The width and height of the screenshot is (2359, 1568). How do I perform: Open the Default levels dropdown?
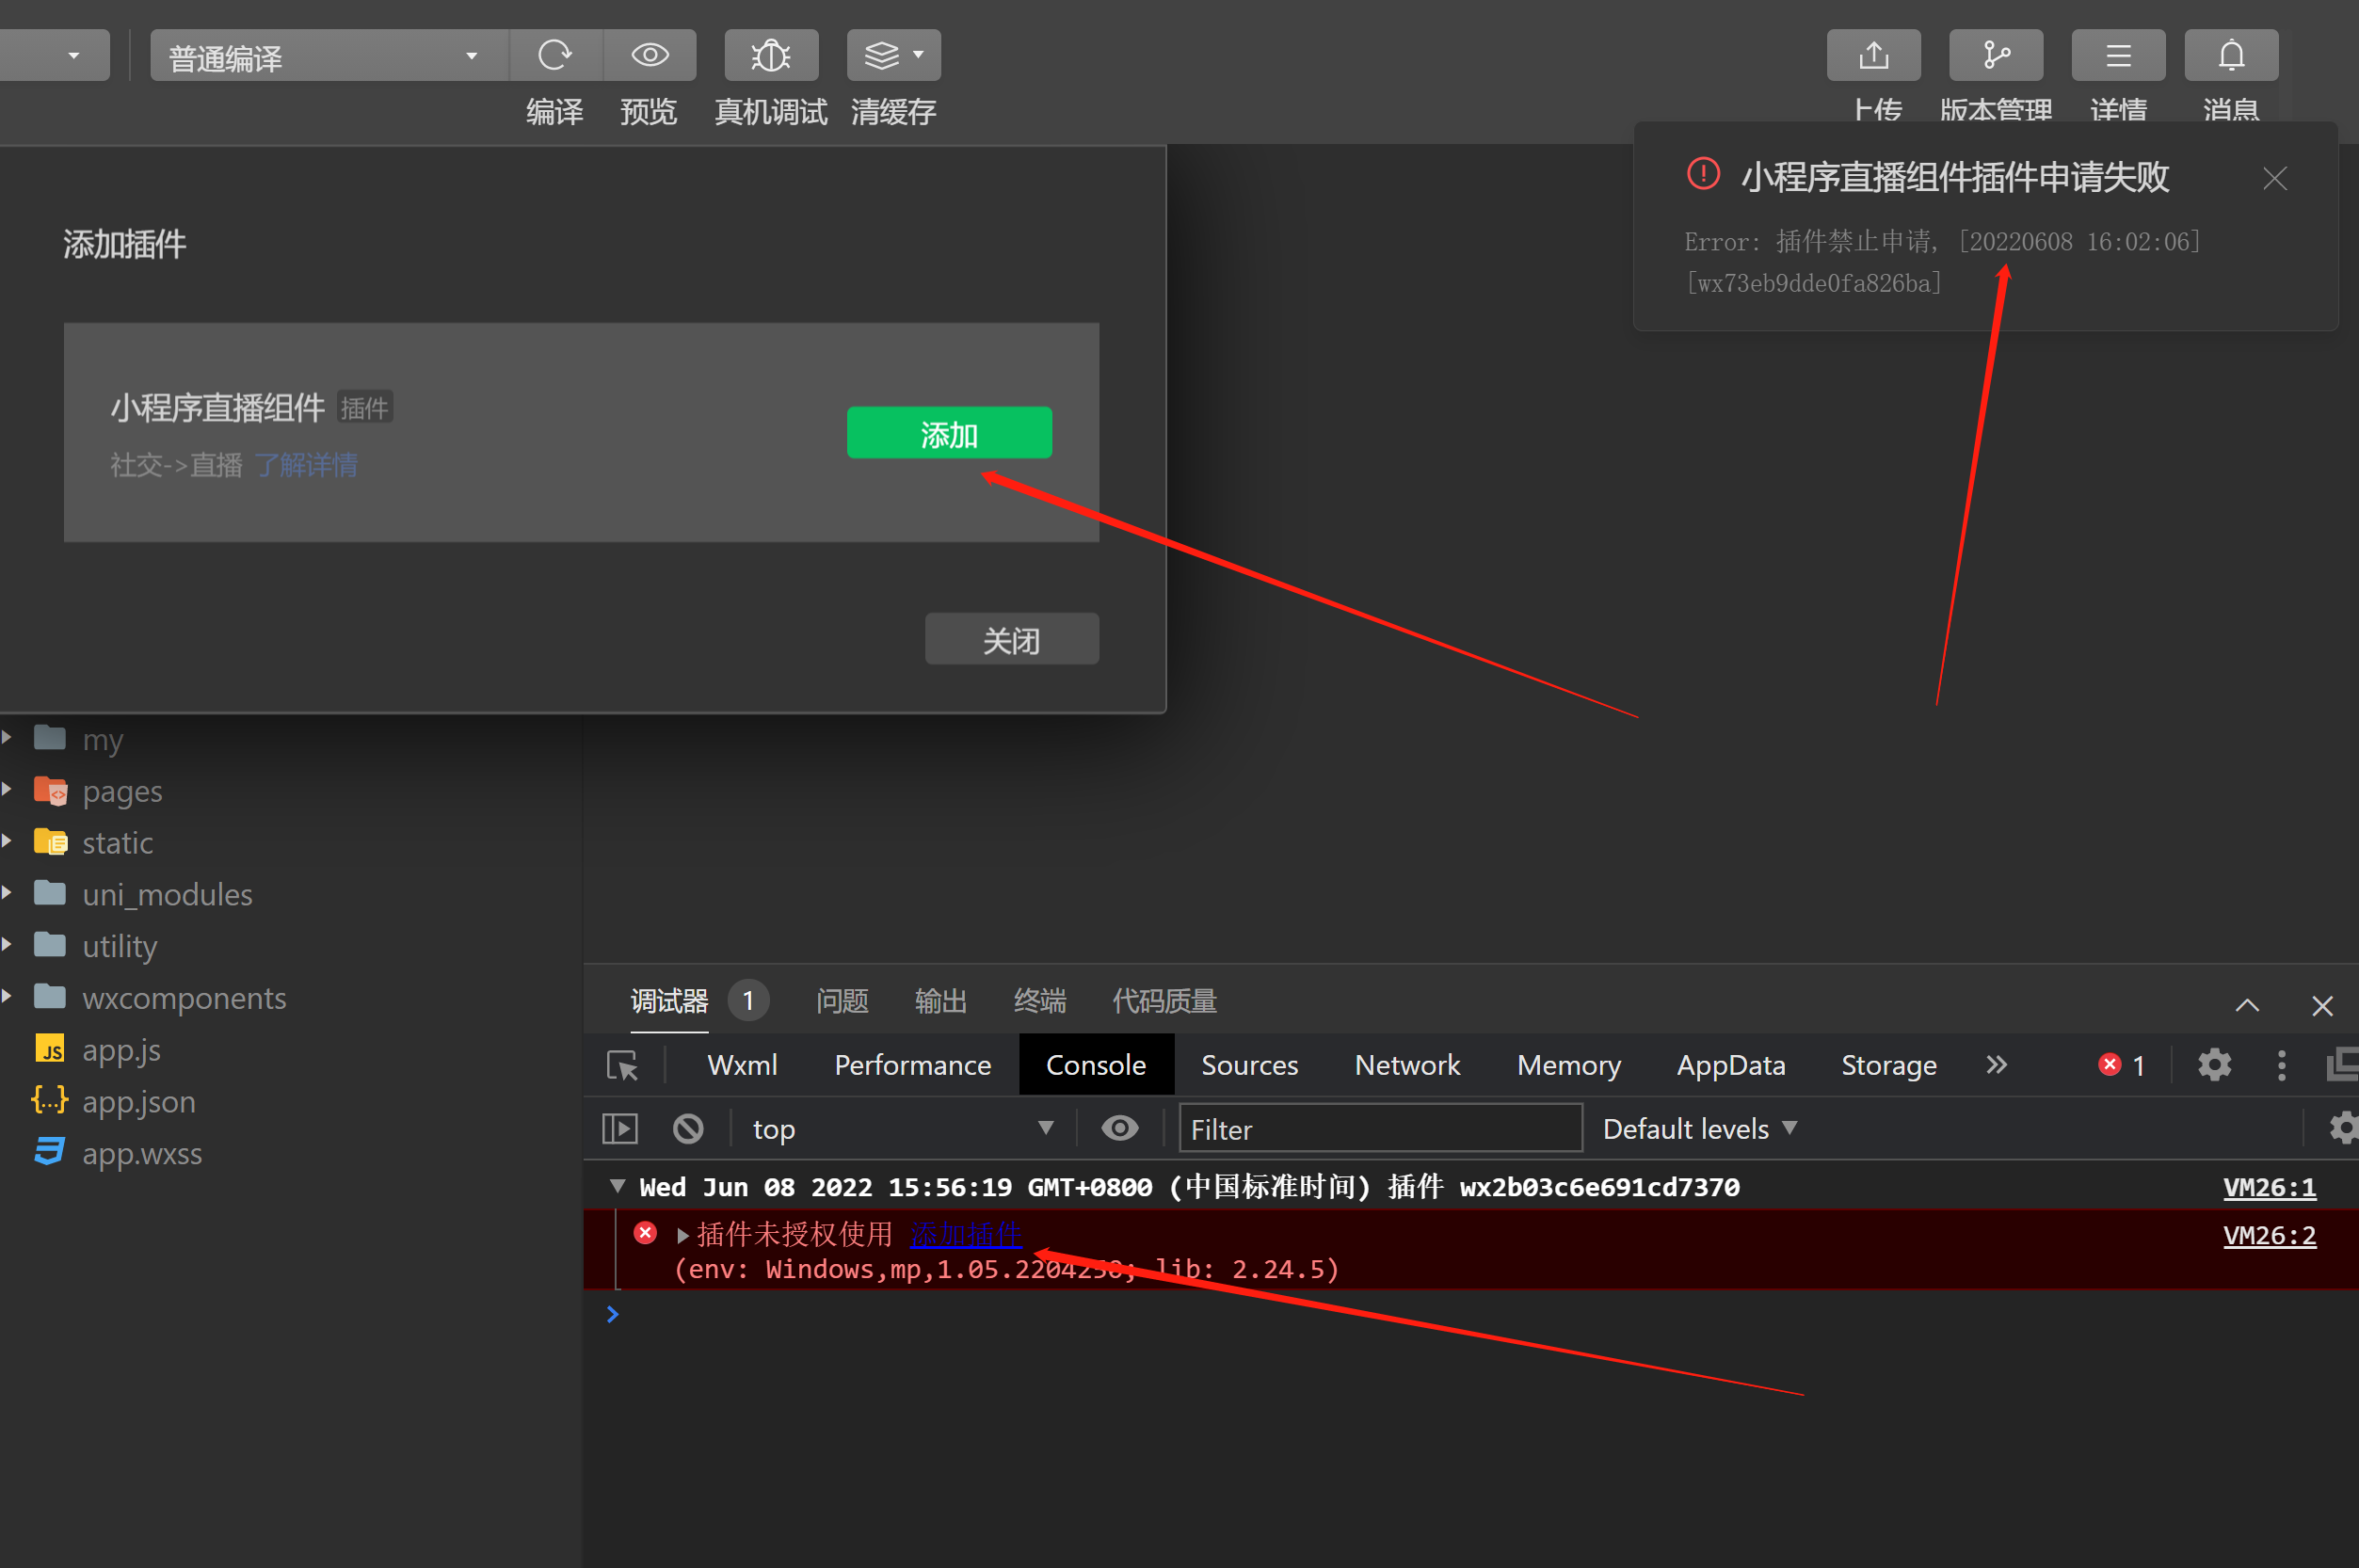click(1699, 1129)
